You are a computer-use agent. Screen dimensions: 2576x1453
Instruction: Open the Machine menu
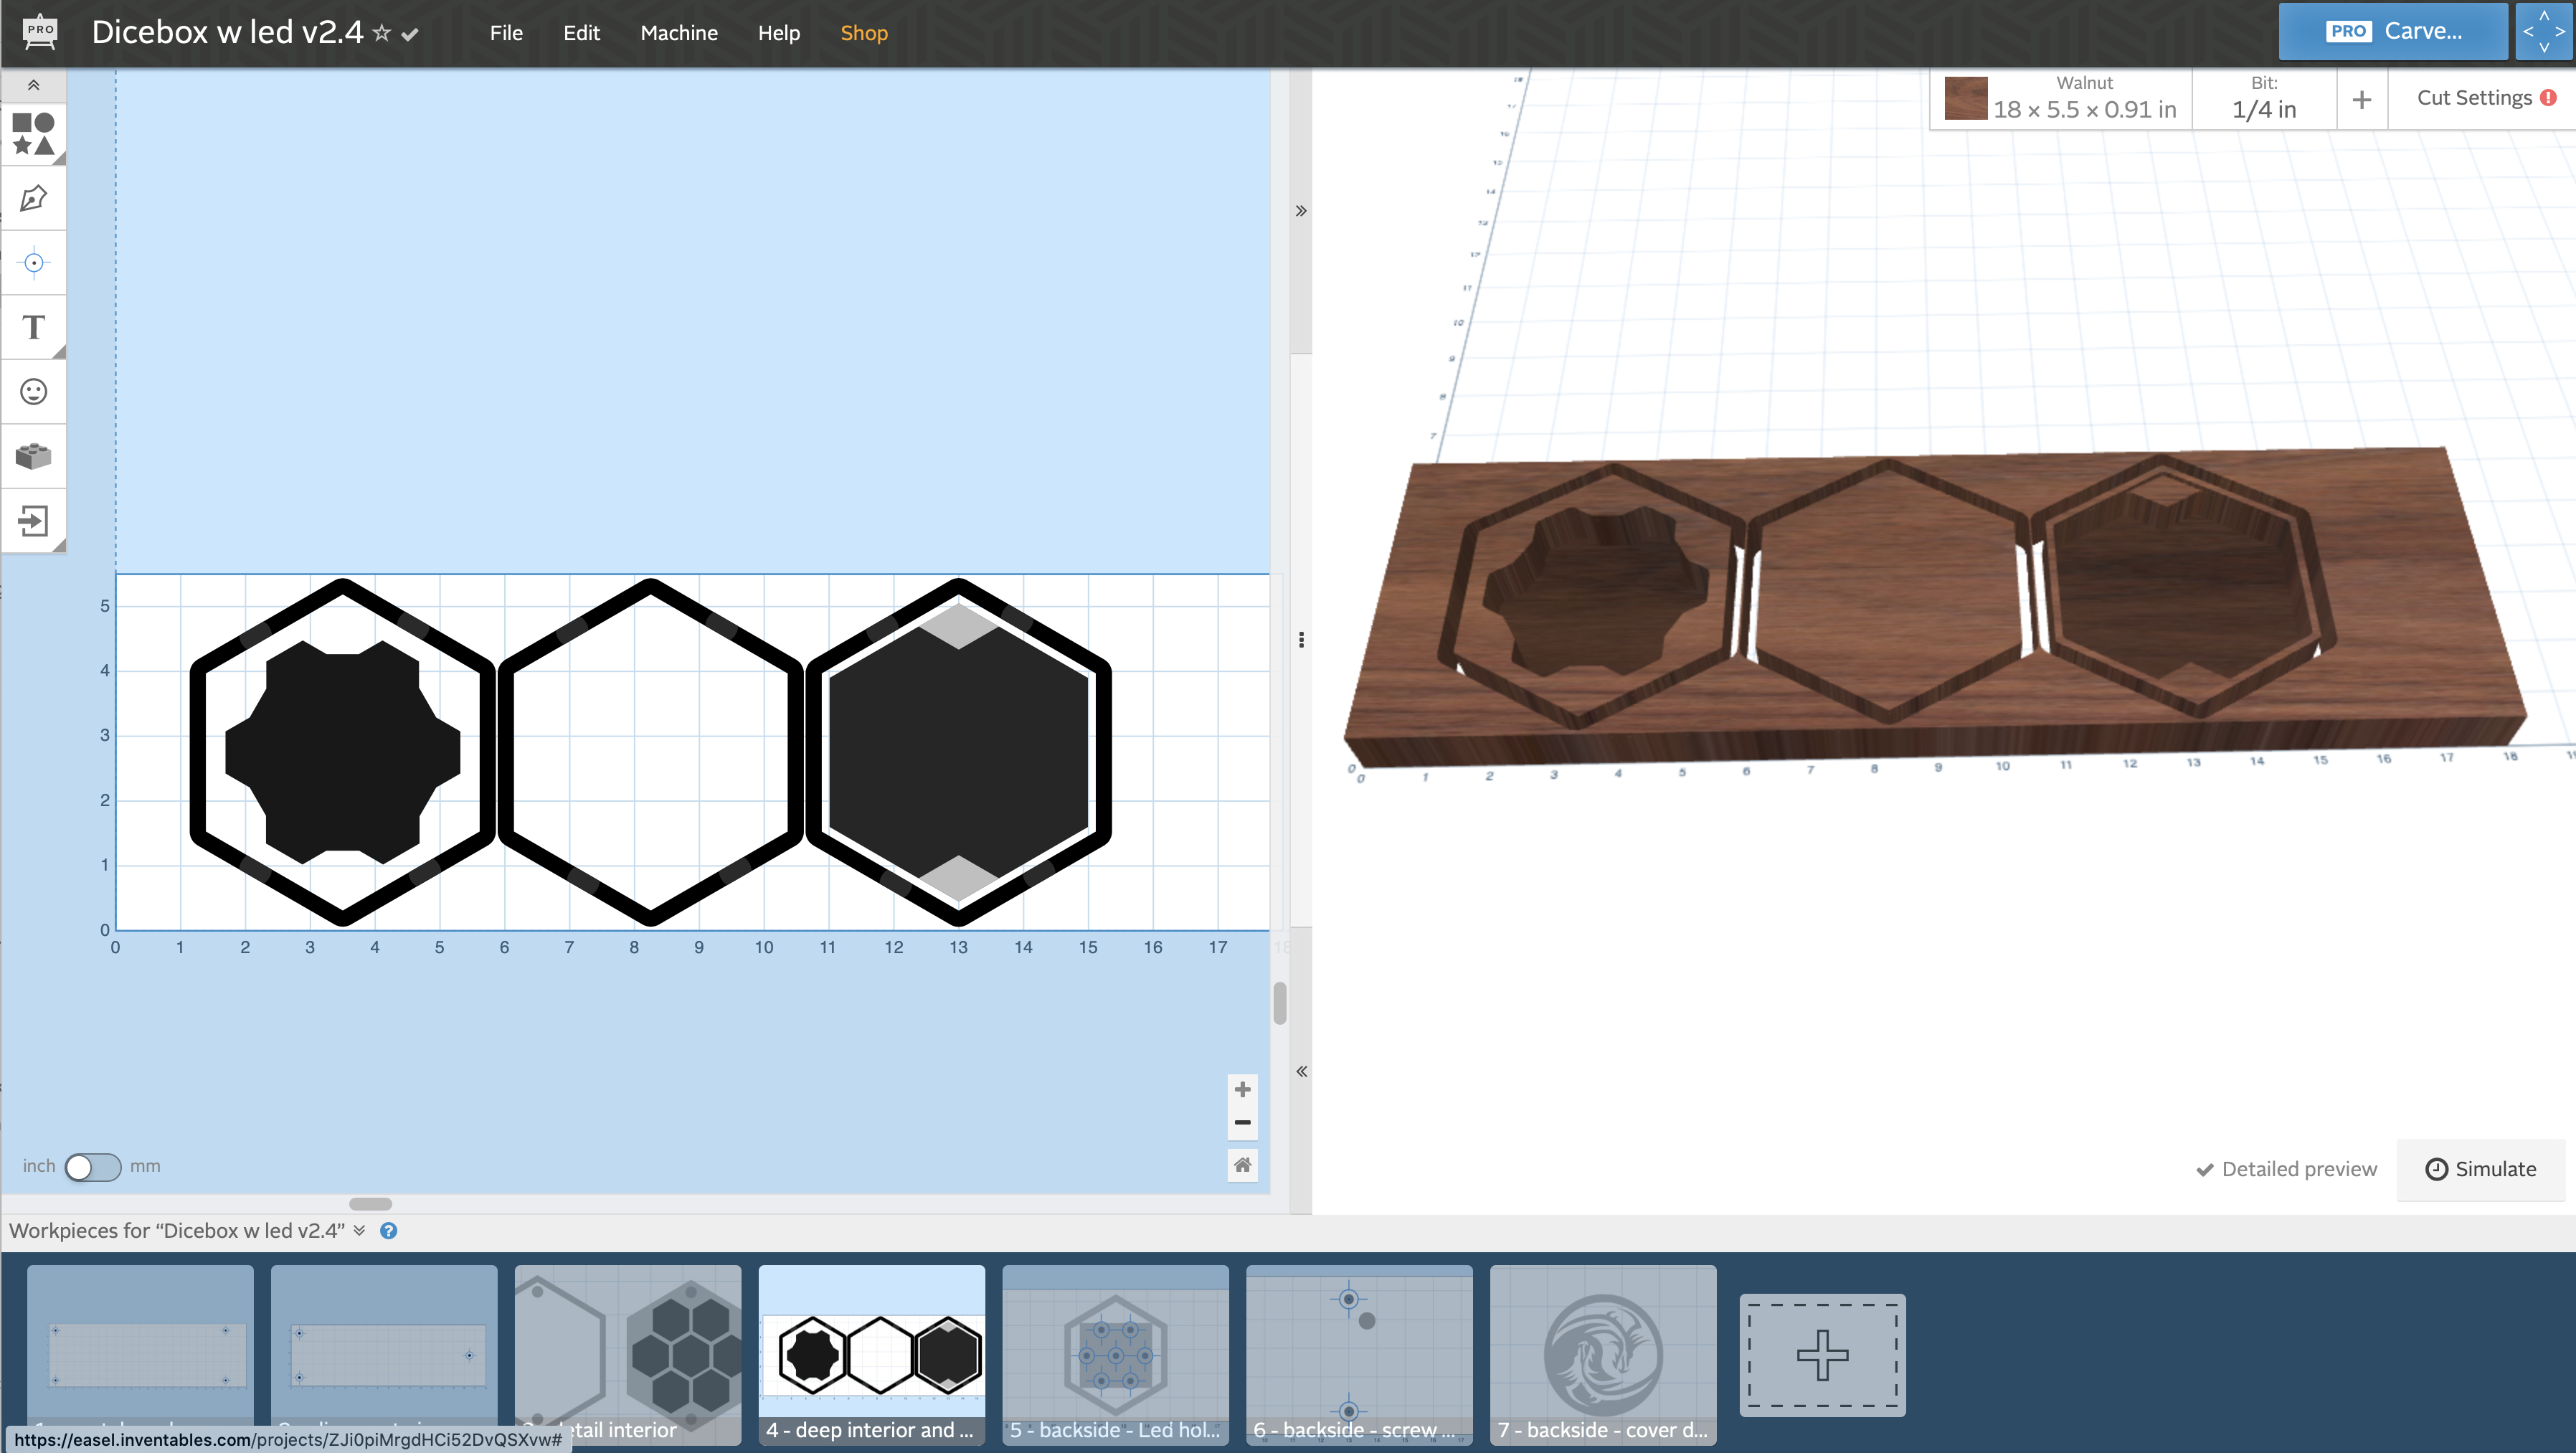(x=678, y=33)
